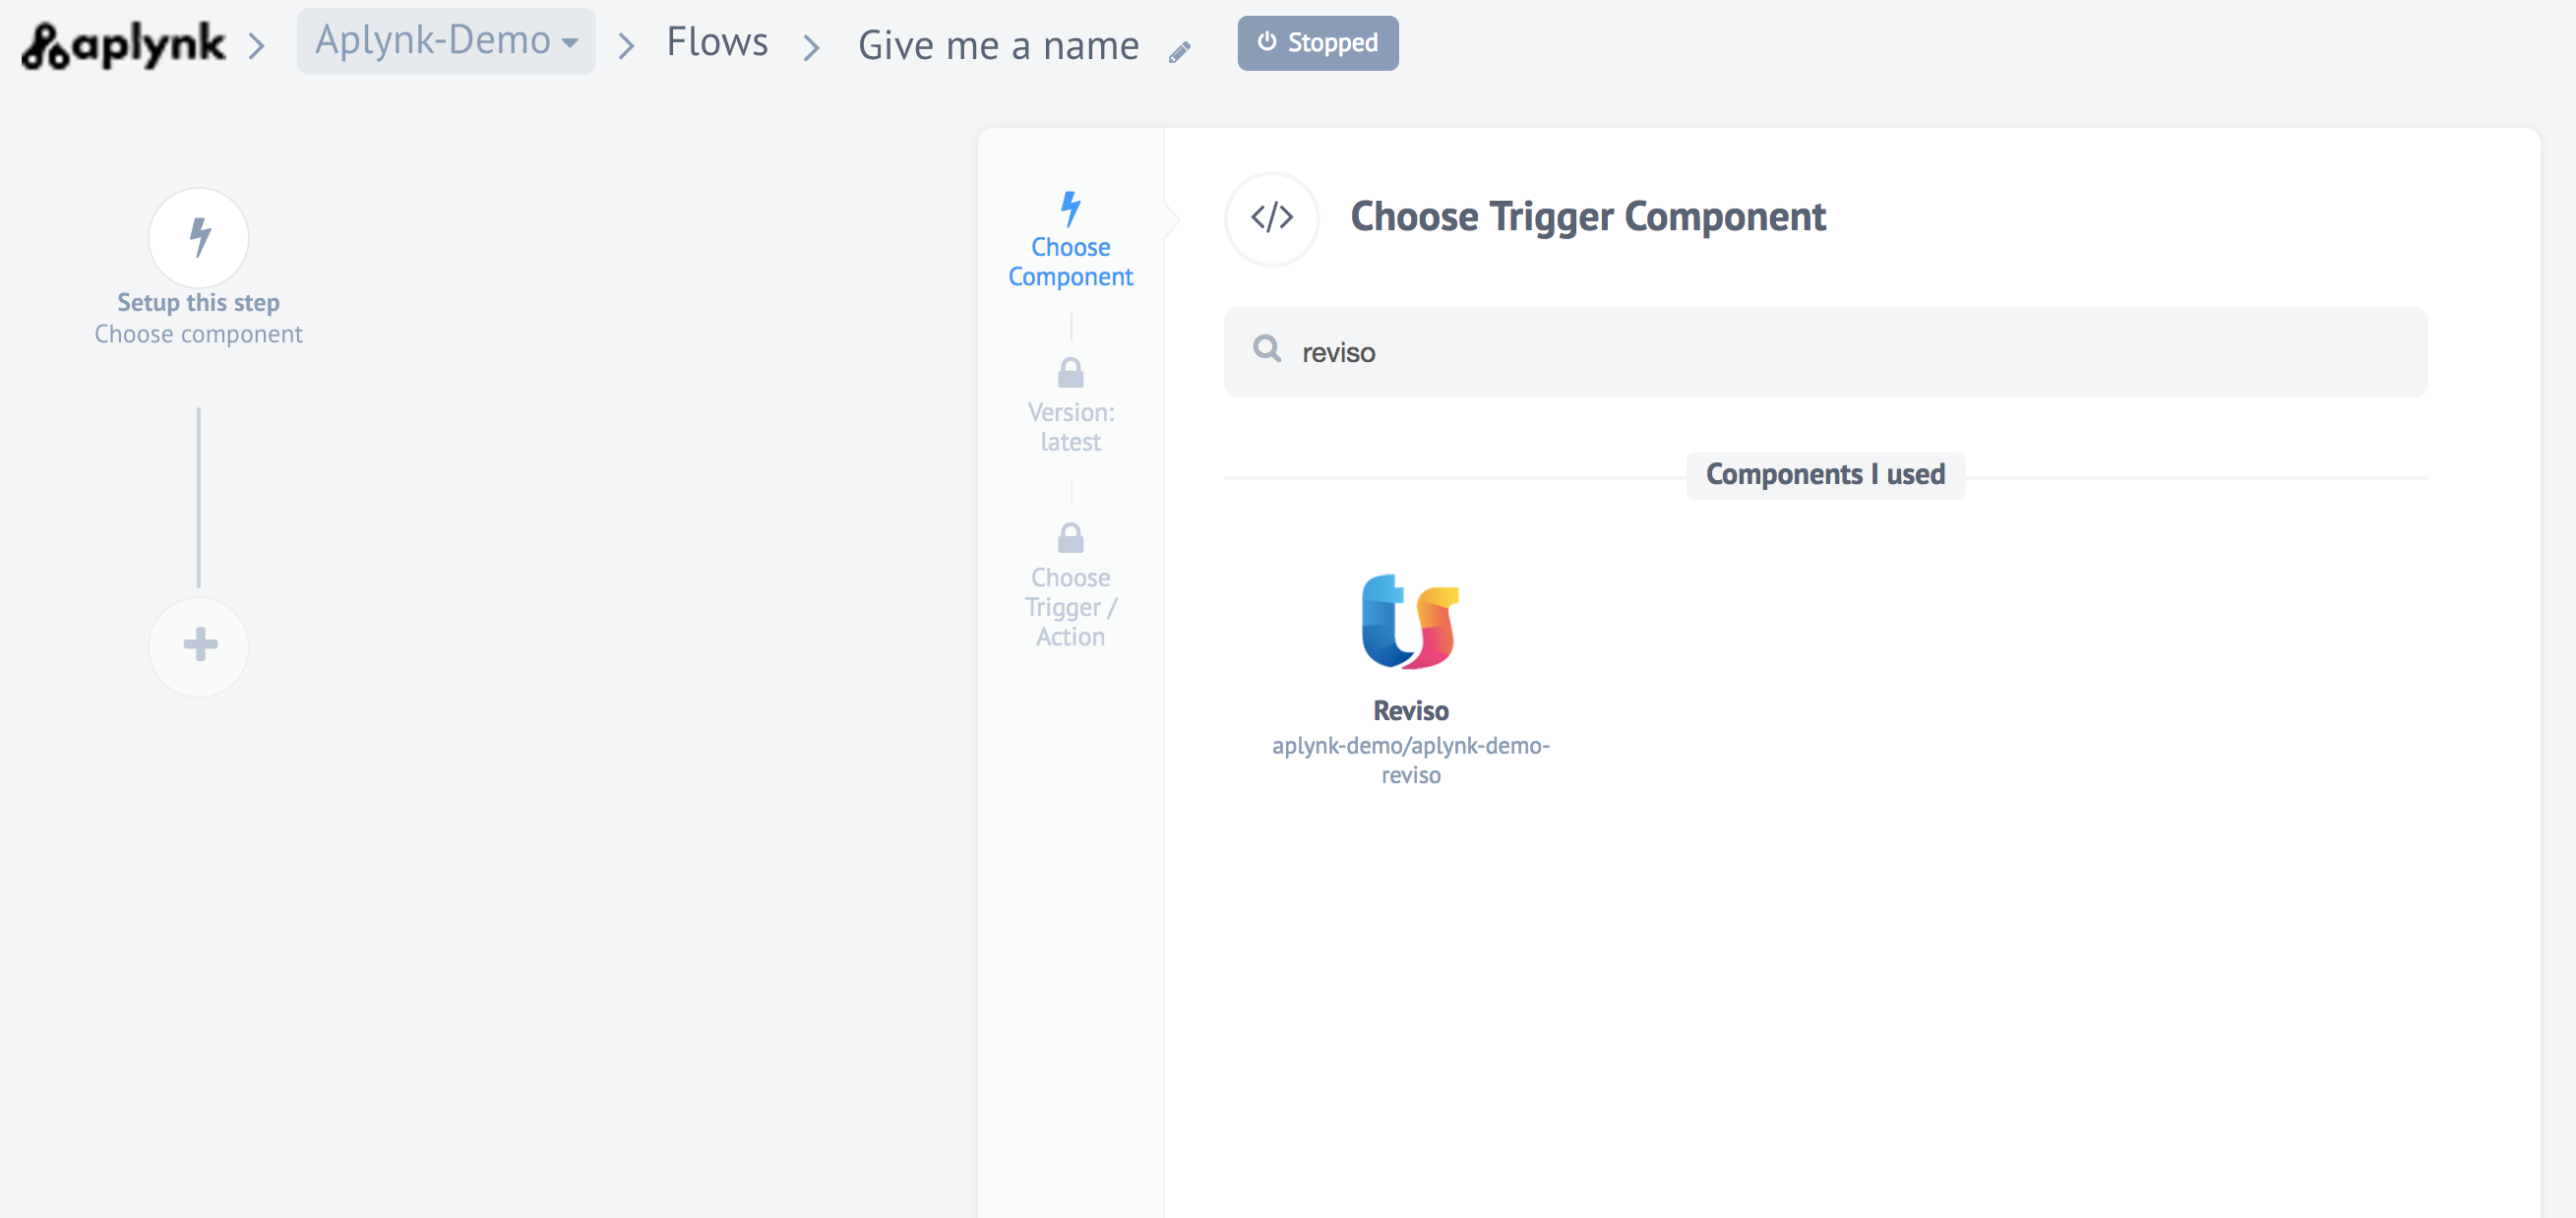2576x1218 pixels.
Task: Click the lightning bolt trigger step circle
Action: click(x=199, y=238)
